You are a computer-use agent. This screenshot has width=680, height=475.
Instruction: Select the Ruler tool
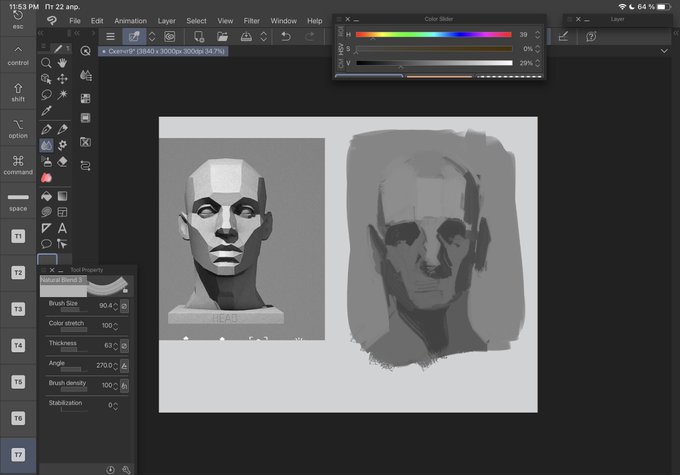point(46,228)
